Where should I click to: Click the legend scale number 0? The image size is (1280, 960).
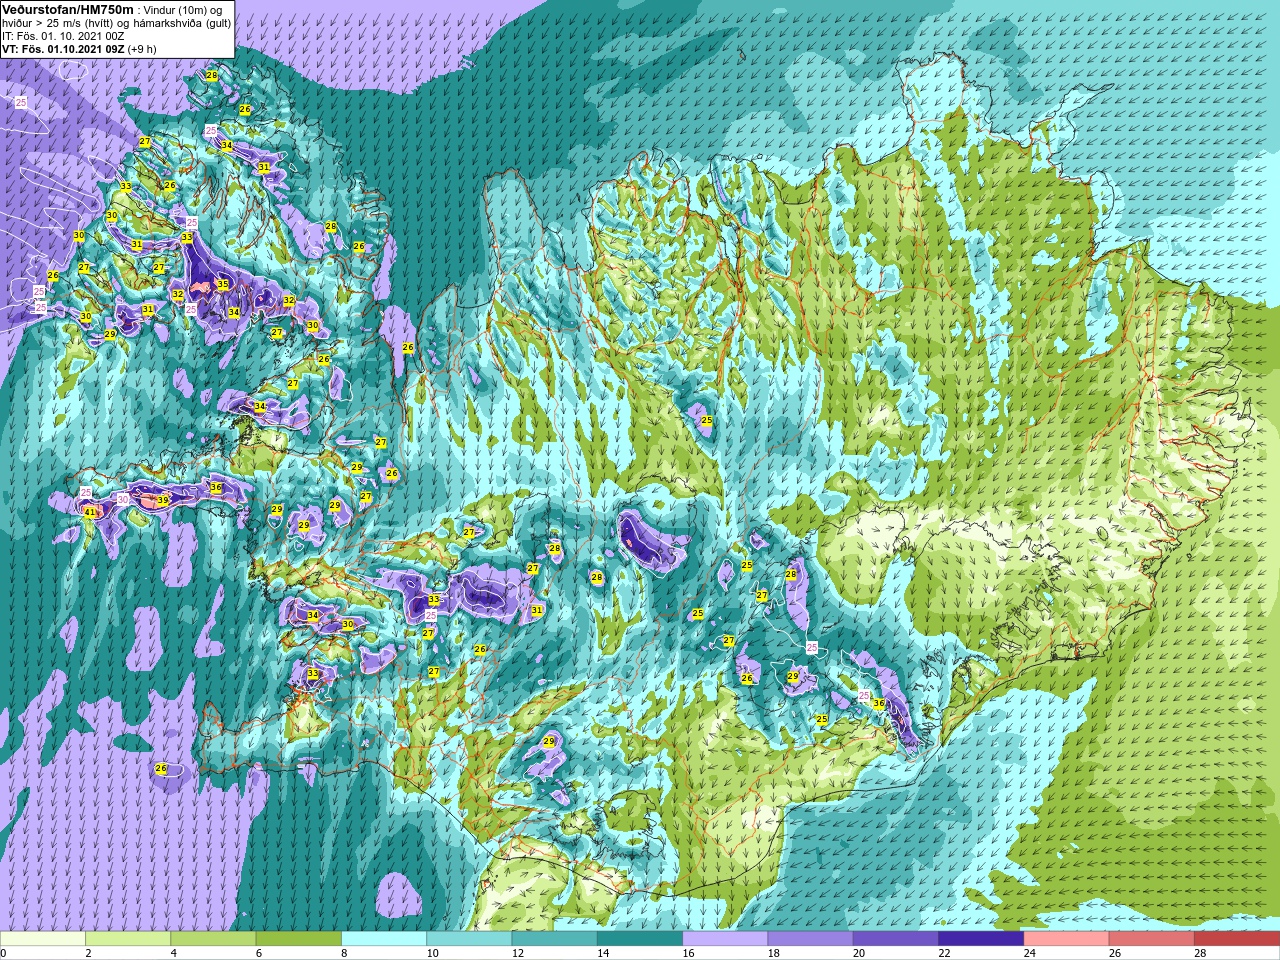pyautogui.click(x=4, y=953)
